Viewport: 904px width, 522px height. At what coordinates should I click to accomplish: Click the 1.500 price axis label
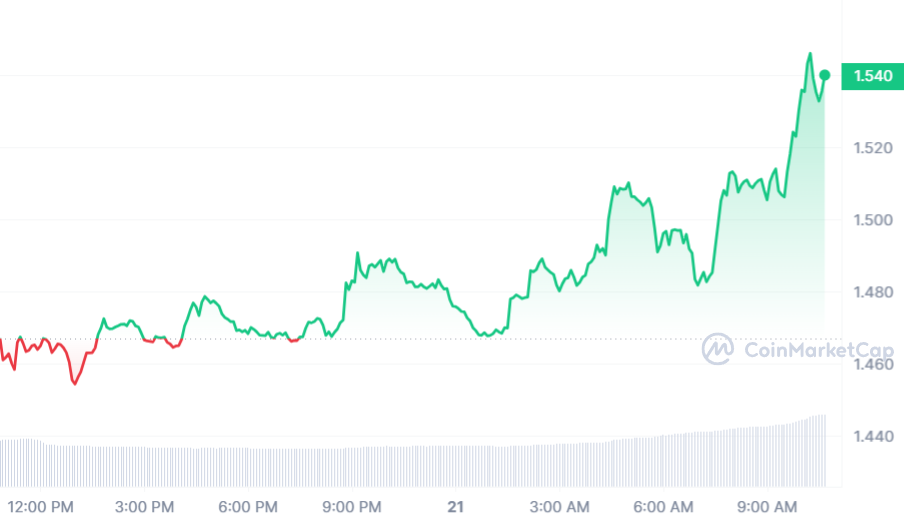873,220
